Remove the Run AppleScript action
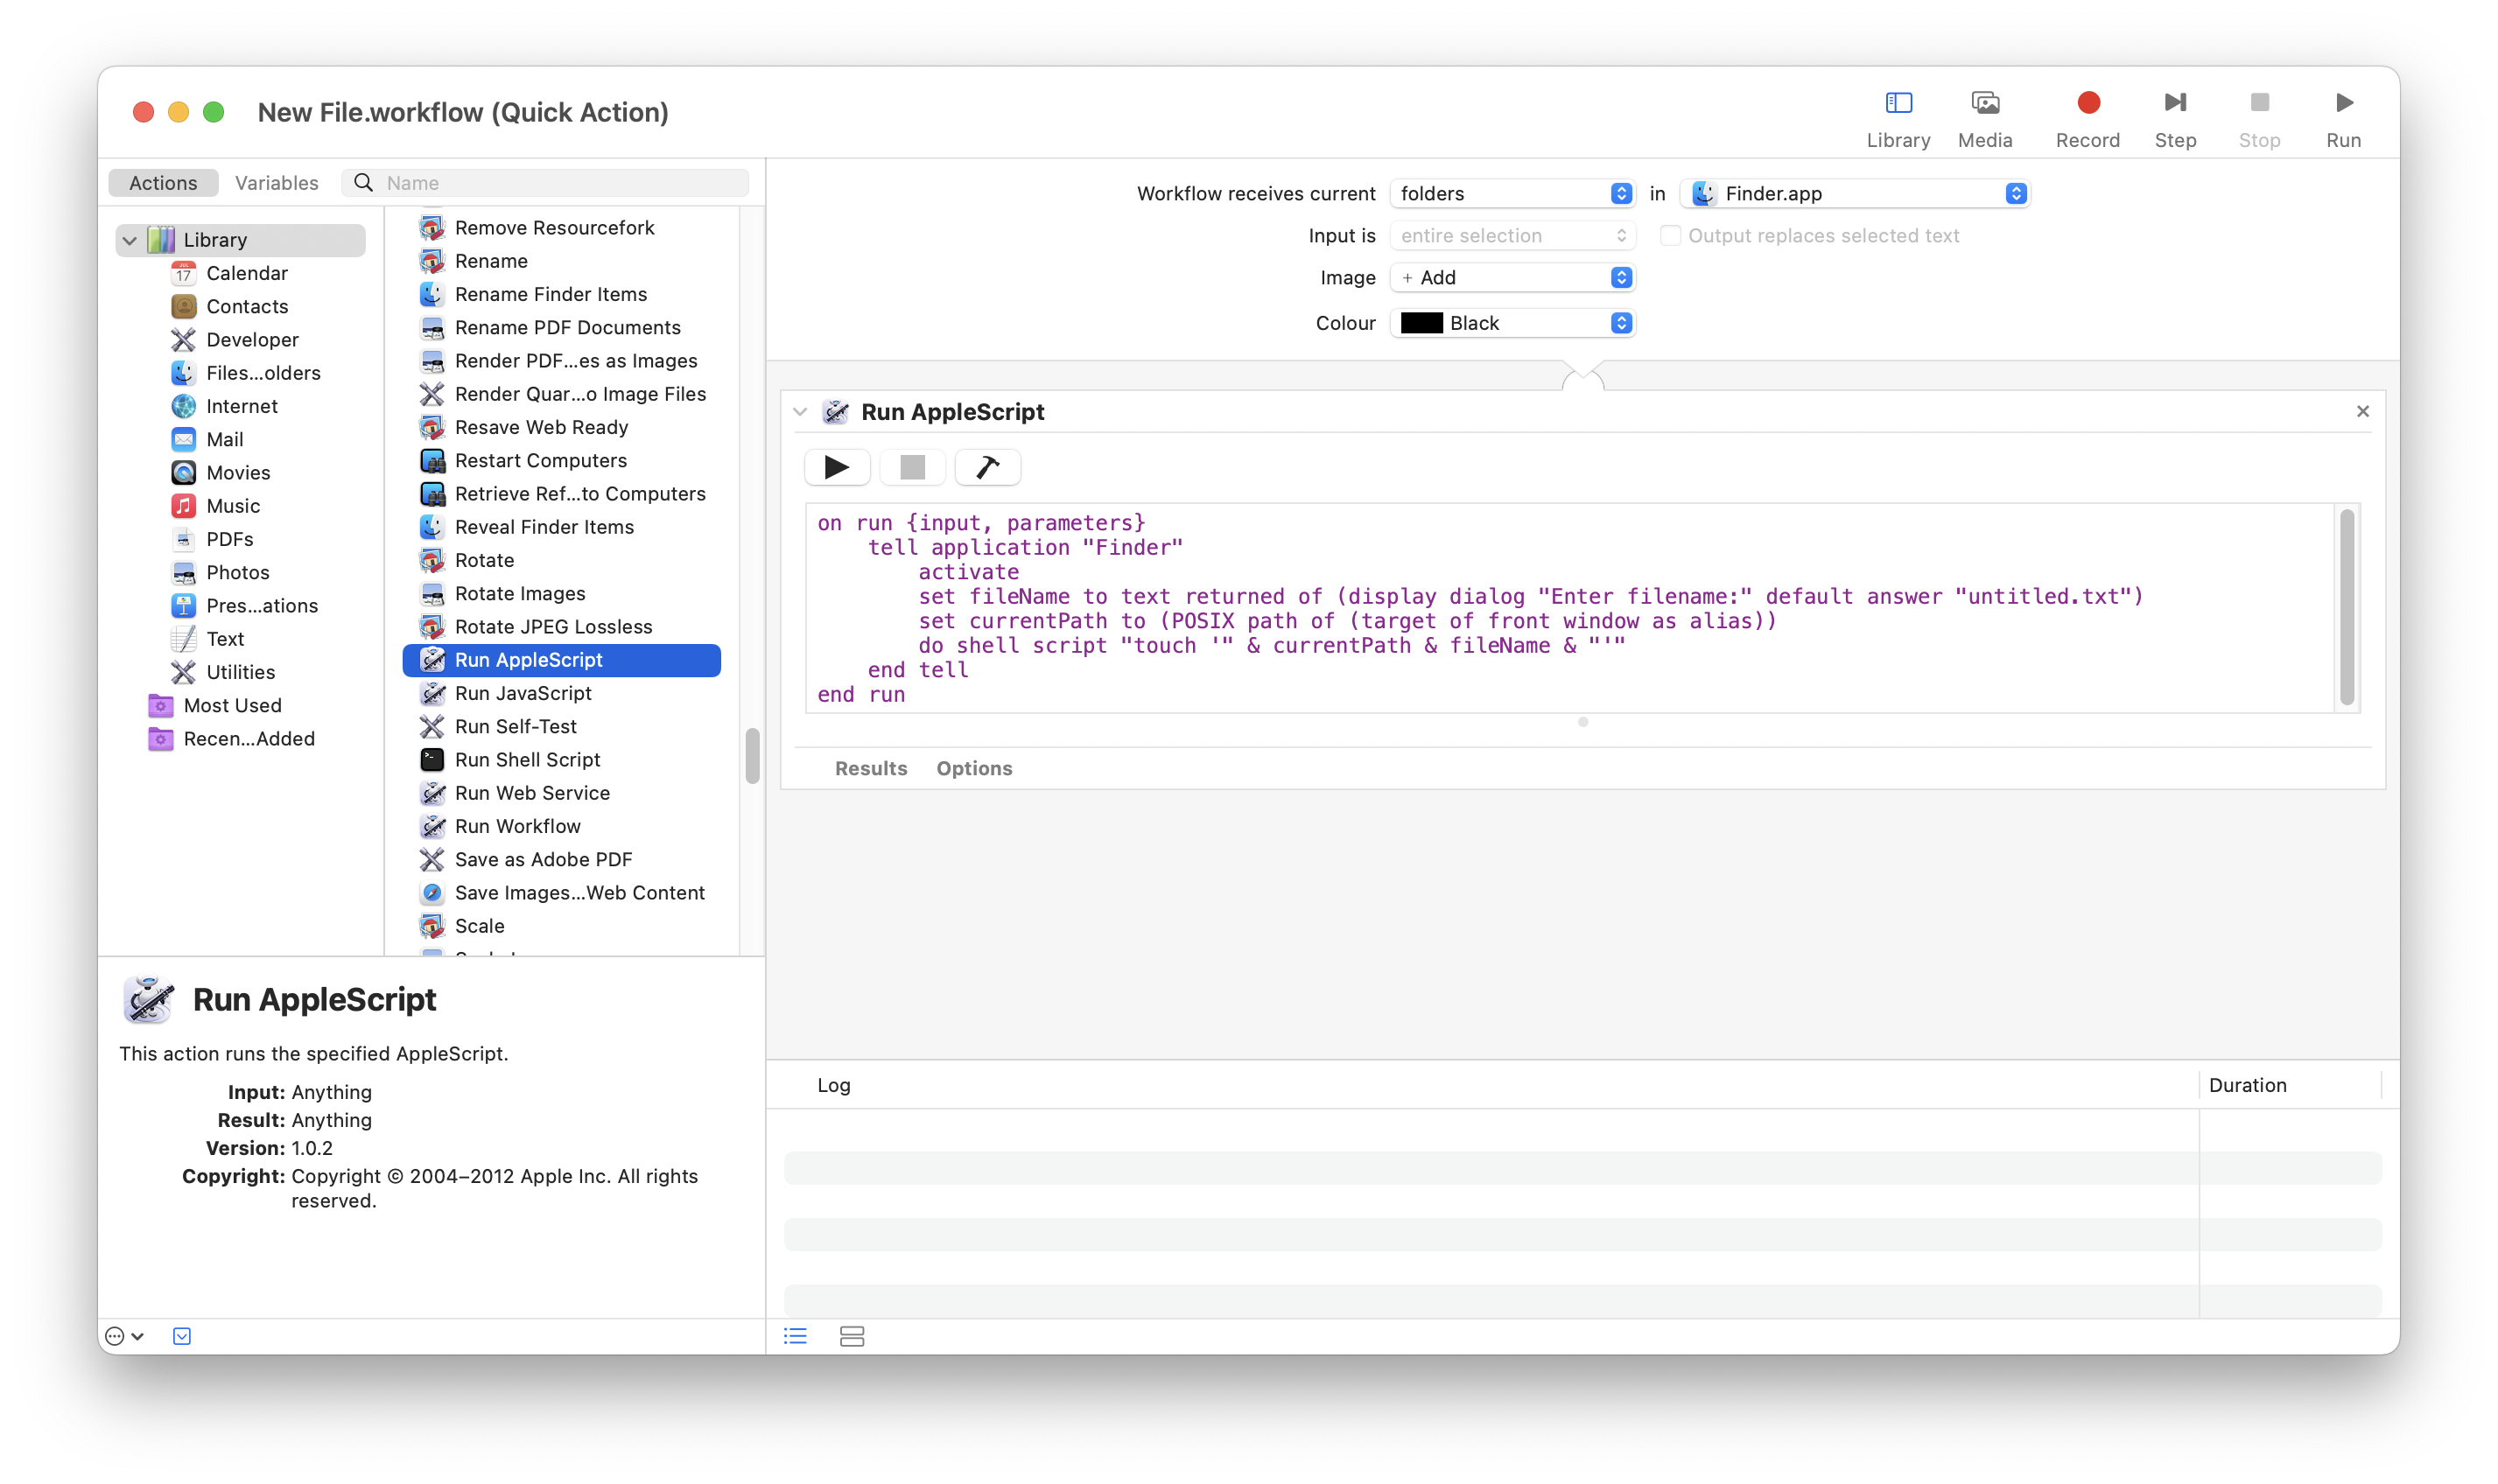The width and height of the screenshot is (2498, 1484). point(2362,411)
